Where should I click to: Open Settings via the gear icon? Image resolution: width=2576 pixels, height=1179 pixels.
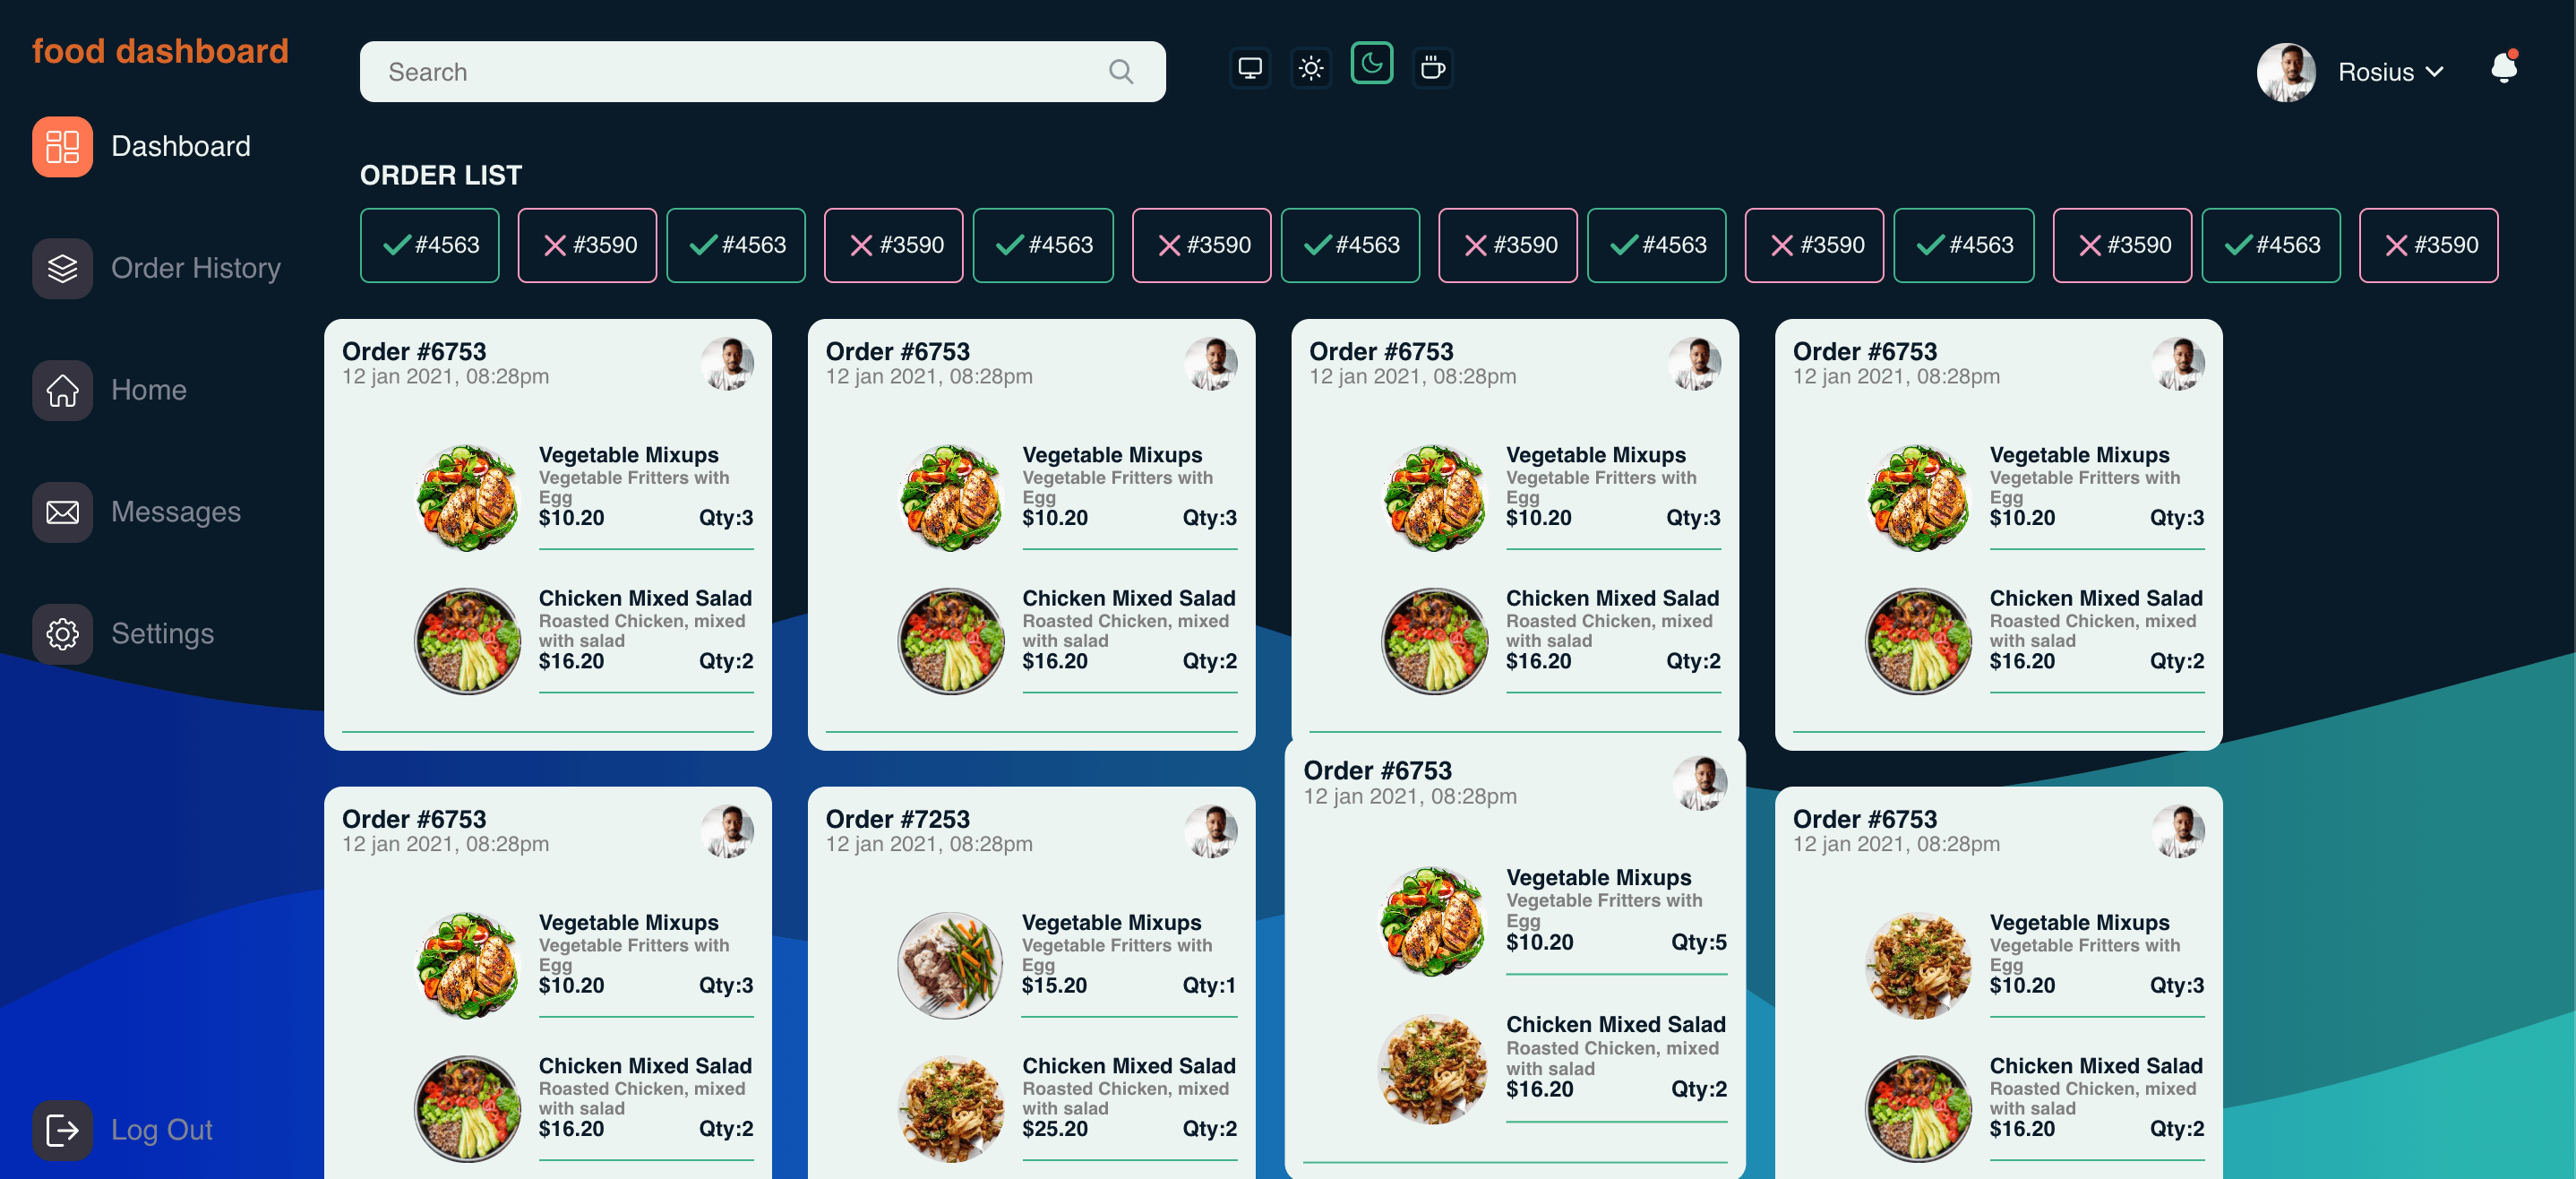click(62, 633)
